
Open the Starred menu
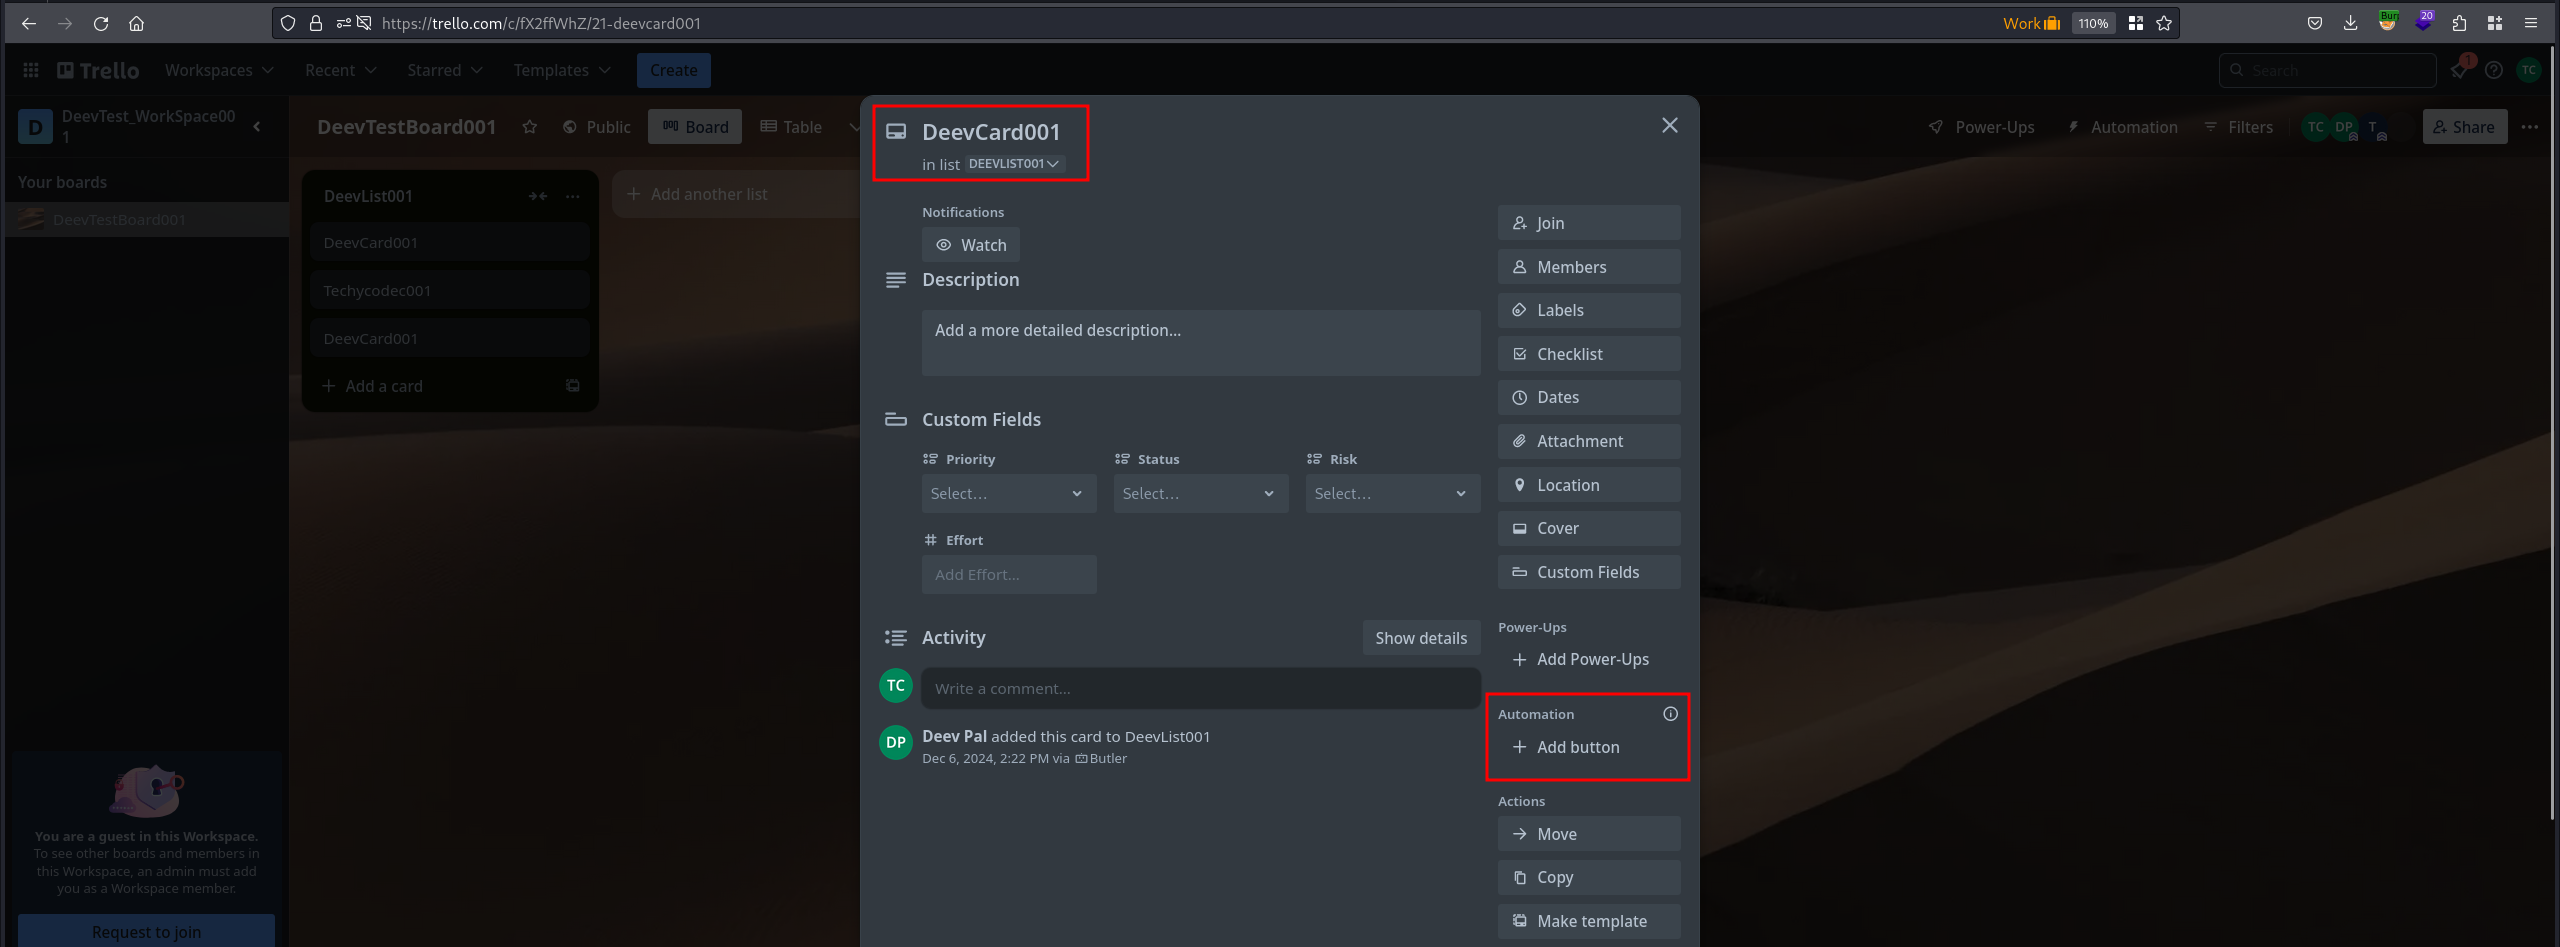click(445, 70)
